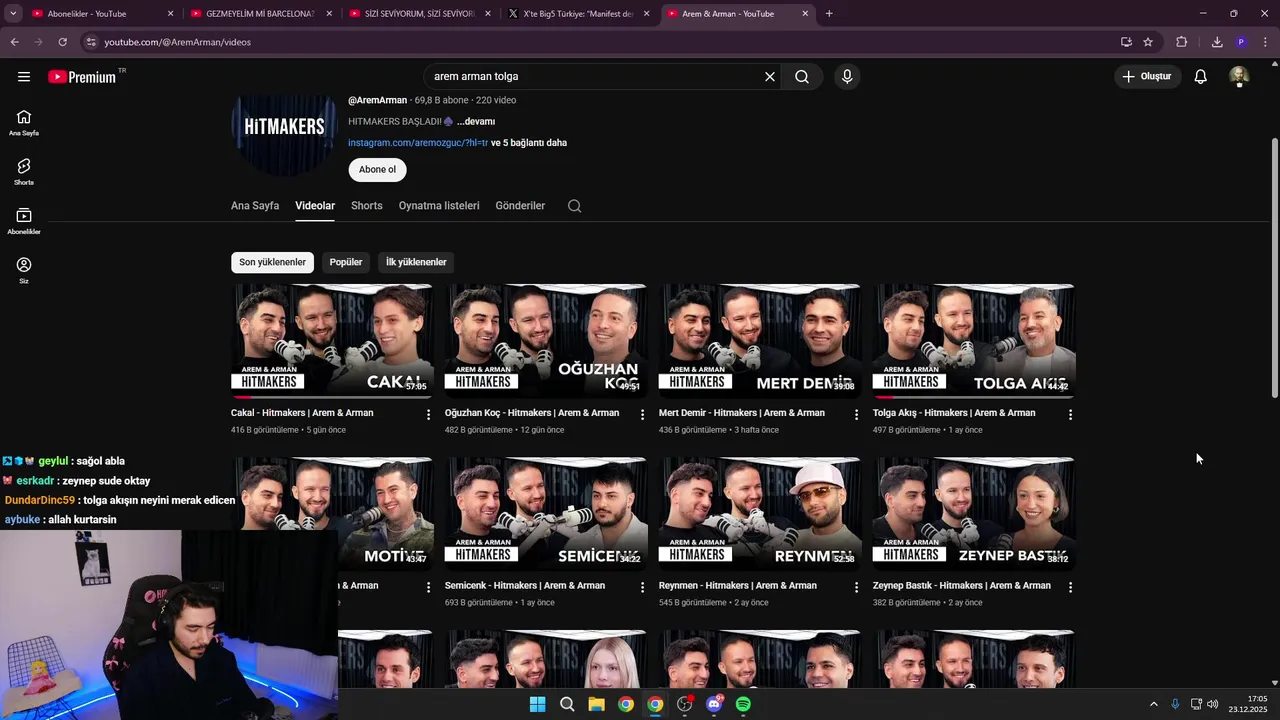Open the Siz section in the sidebar

pyautogui.click(x=24, y=270)
